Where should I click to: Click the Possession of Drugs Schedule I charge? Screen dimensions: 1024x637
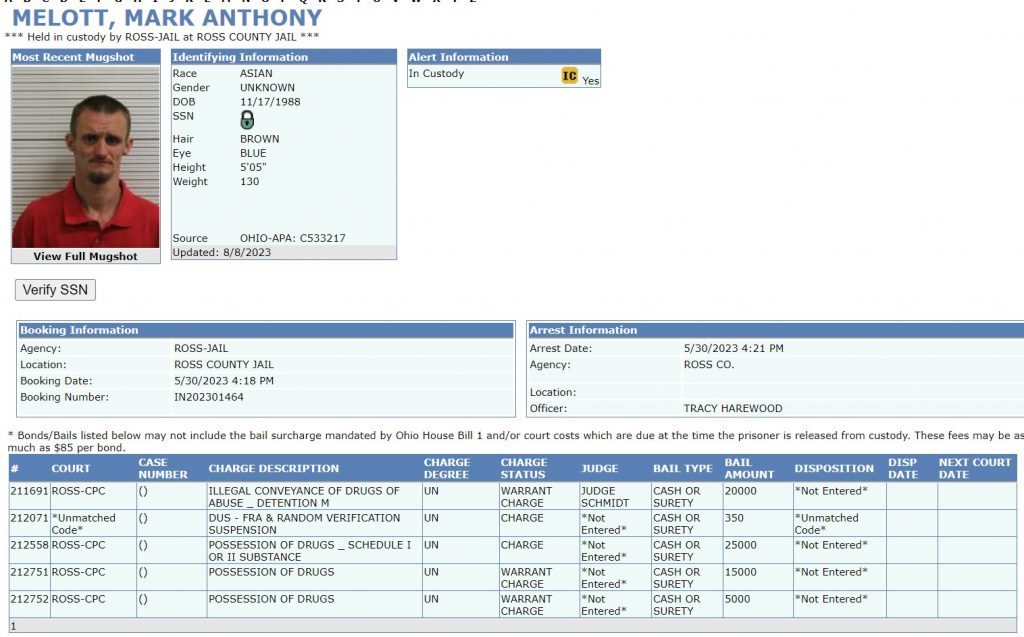point(310,551)
